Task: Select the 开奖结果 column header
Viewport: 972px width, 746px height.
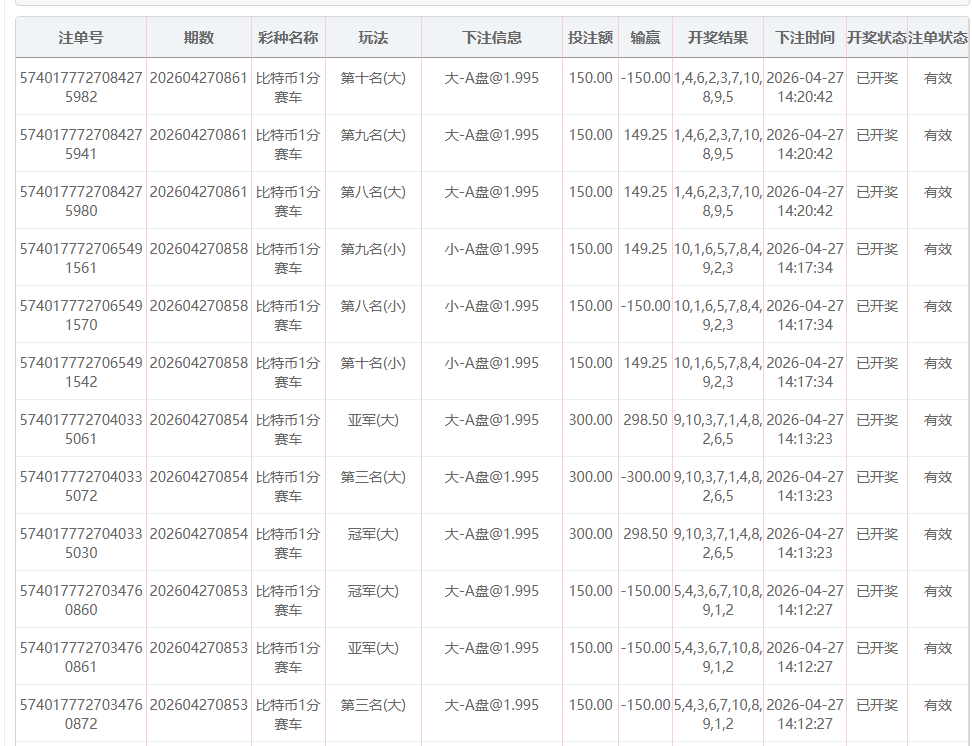Action: coord(717,38)
